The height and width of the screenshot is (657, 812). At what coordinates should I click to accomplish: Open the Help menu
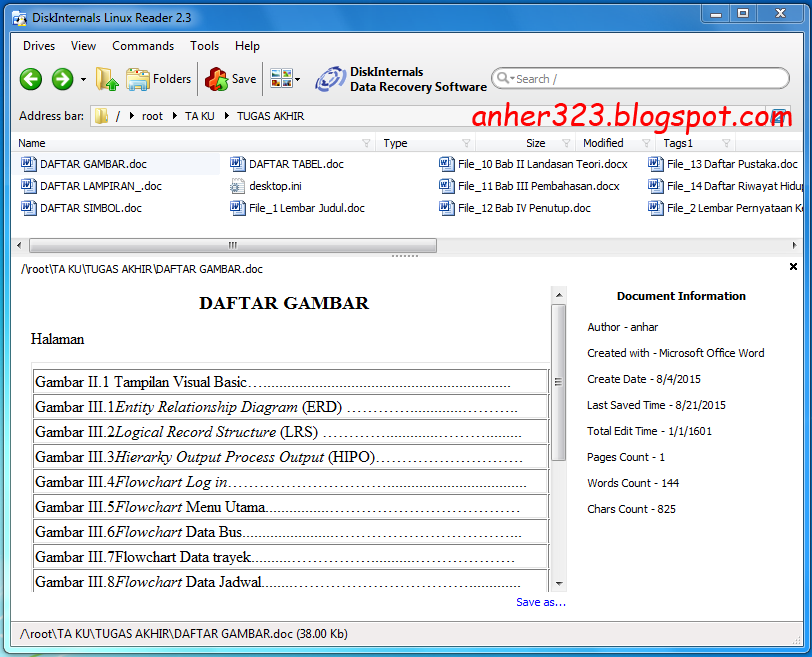[247, 46]
